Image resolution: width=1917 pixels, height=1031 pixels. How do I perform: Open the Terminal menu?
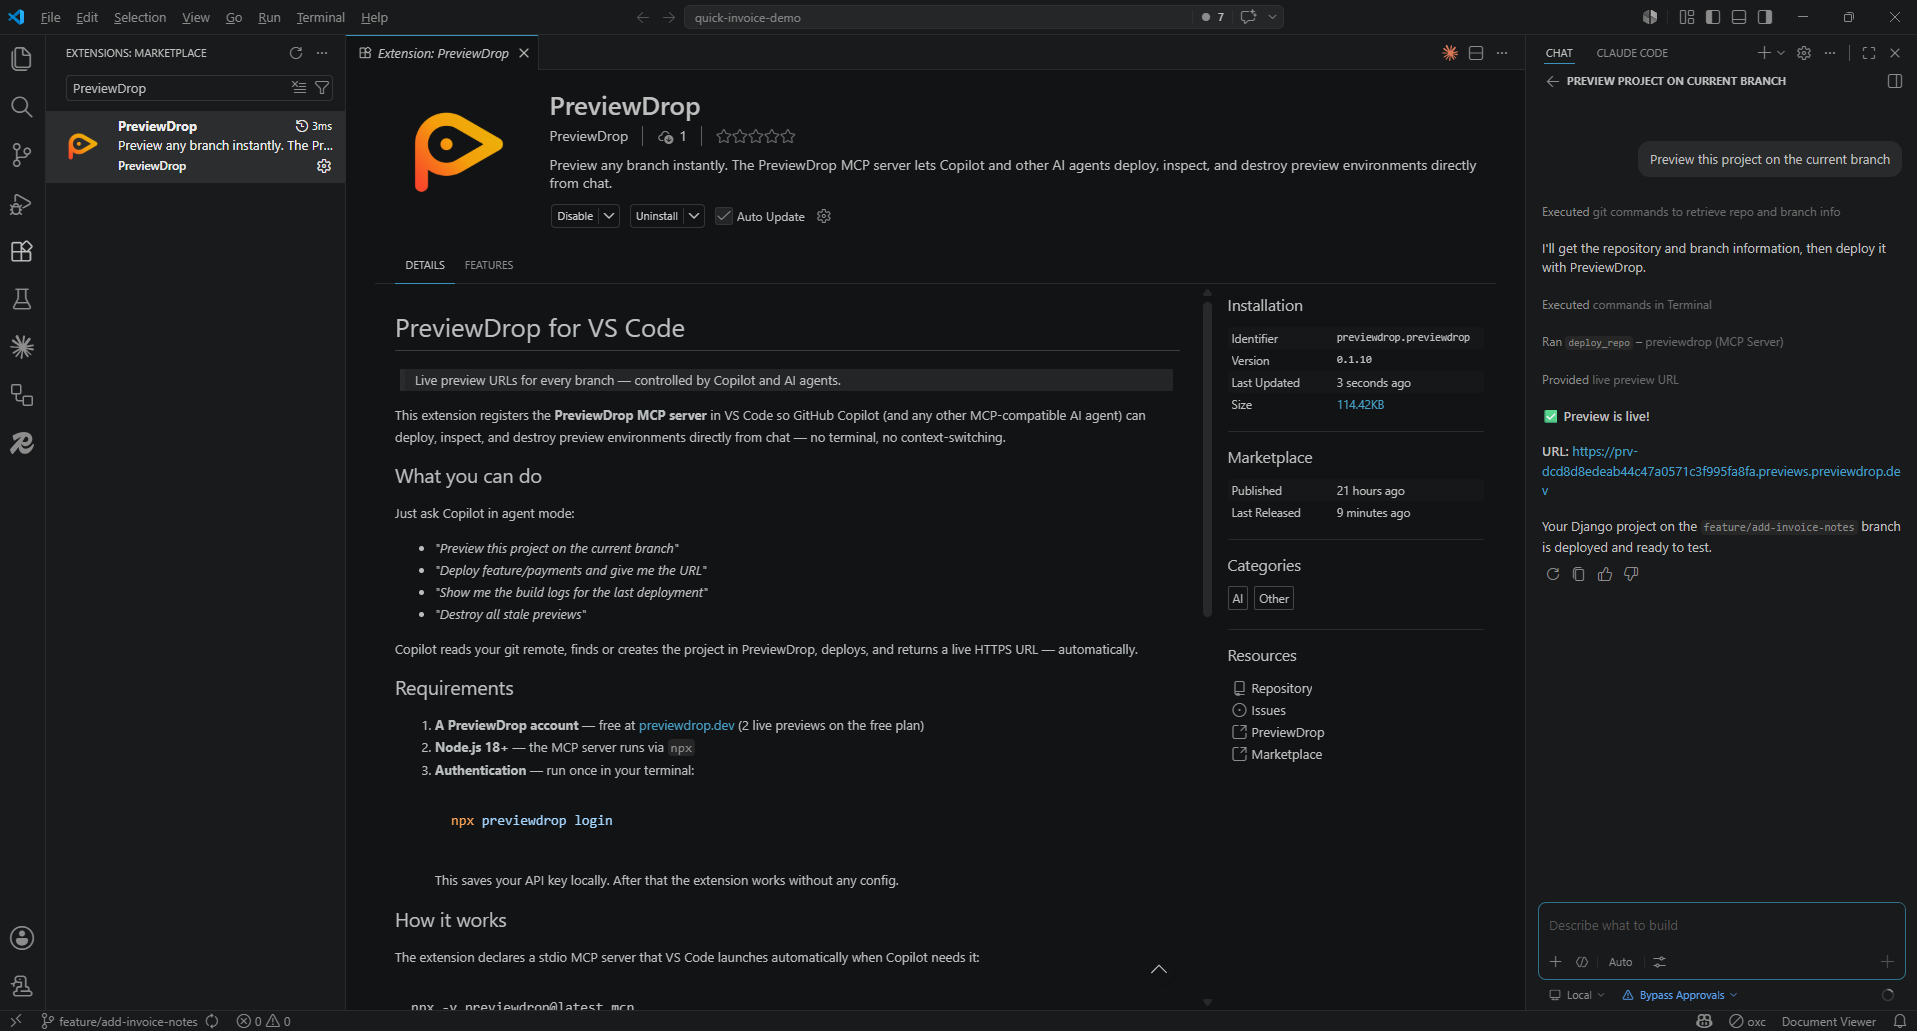320,17
